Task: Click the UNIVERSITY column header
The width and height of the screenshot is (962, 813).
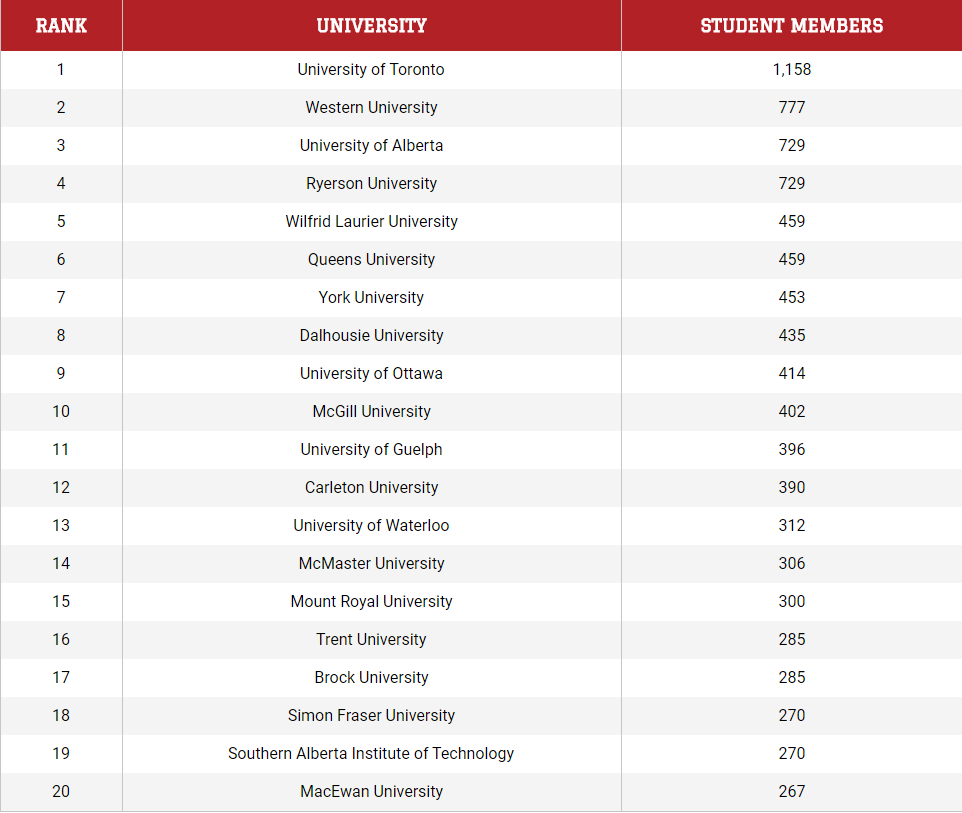Action: [x=372, y=26]
